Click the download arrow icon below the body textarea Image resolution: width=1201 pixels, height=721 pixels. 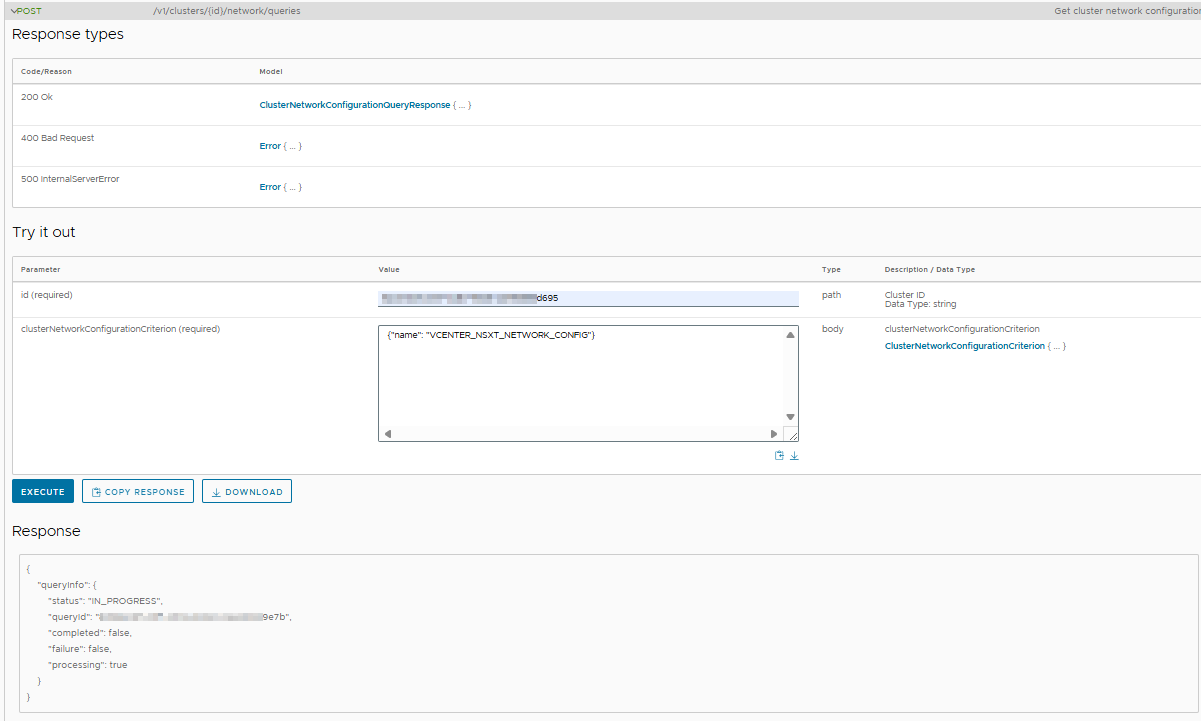coord(794,455)
